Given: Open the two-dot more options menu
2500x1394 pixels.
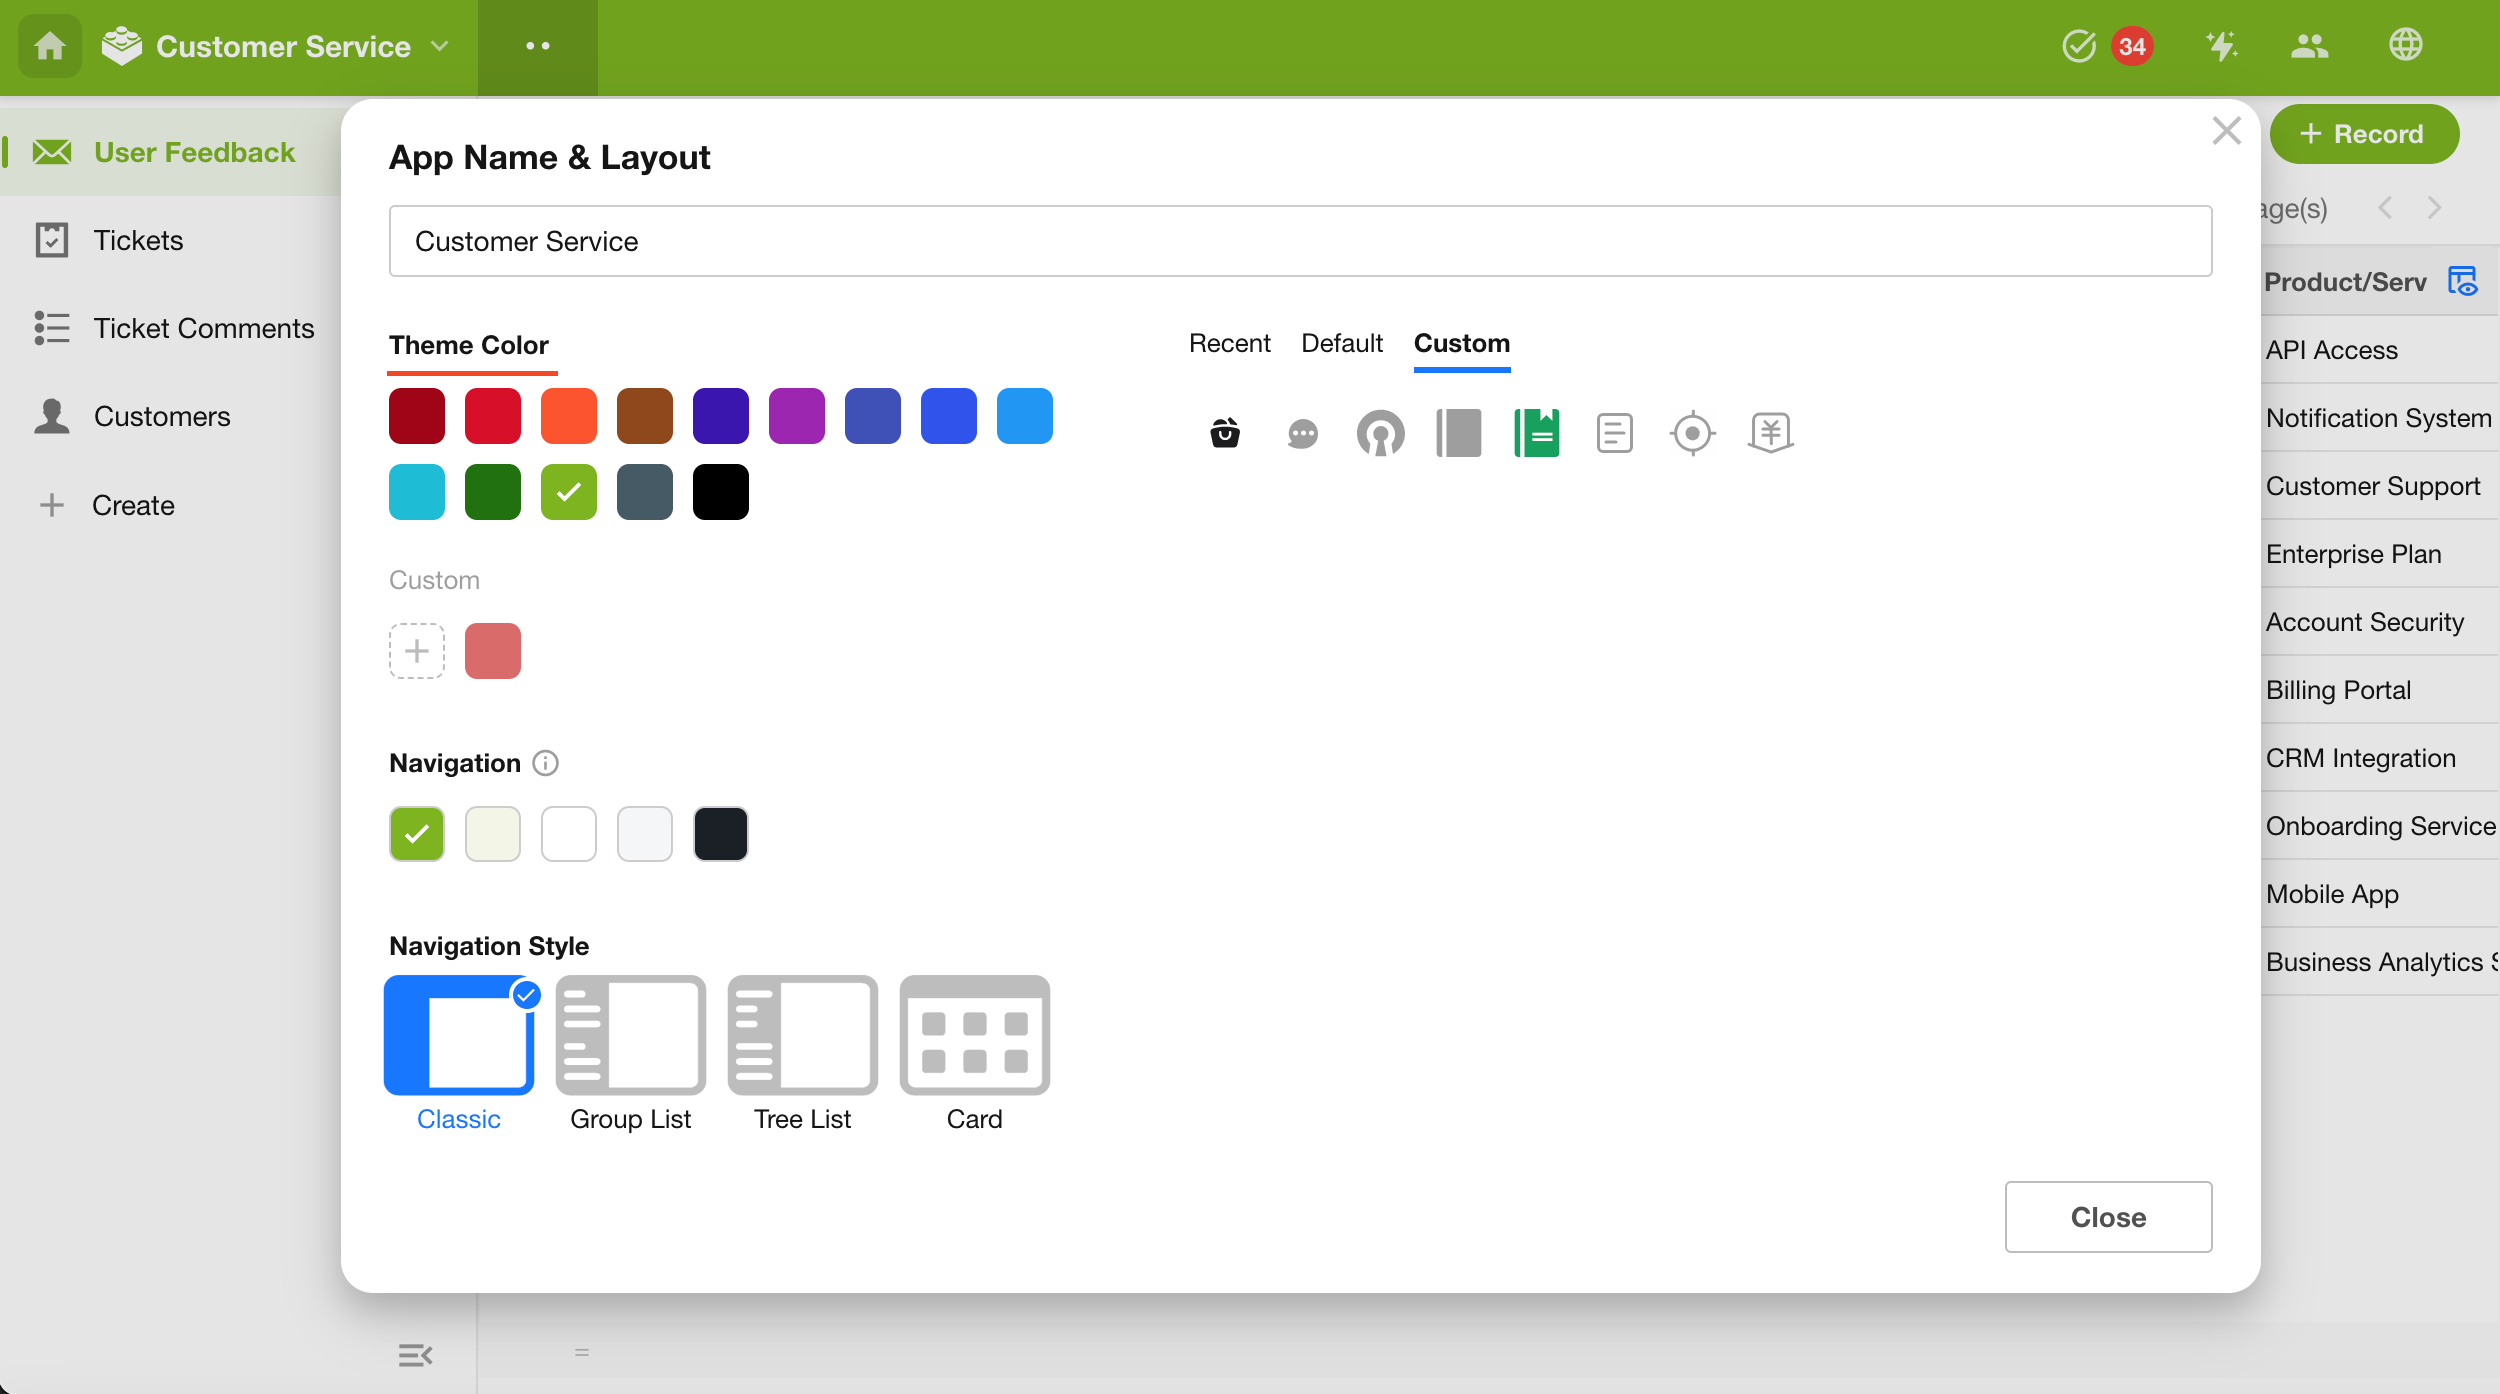Looking at the screenshot, I should coord(537,46).
